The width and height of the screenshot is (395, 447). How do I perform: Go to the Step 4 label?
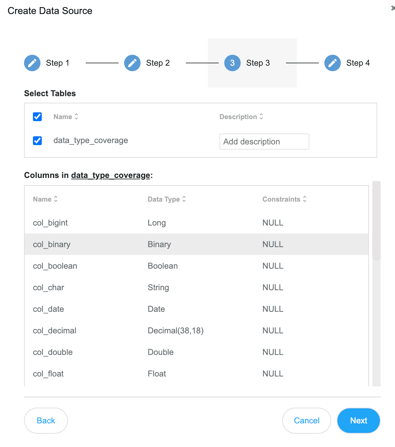[358, 63]
